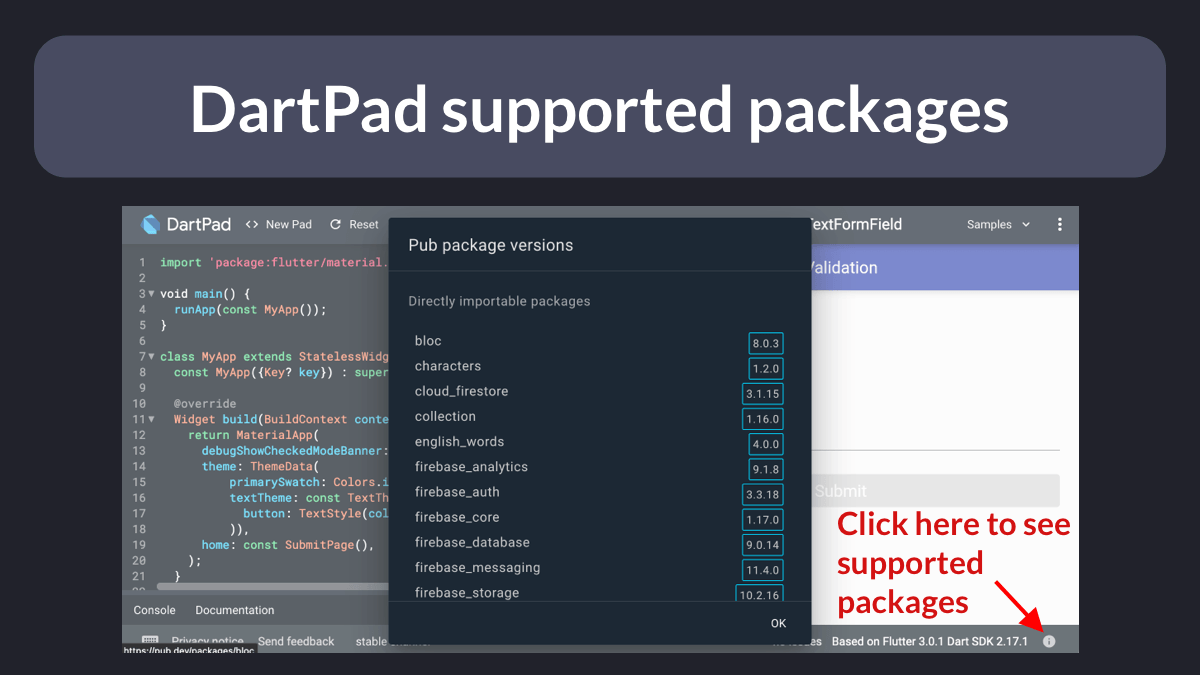Click the keyboard shortcuts icon in status bar
This screenshot has height=675, width=1200.
coord(150,640)
